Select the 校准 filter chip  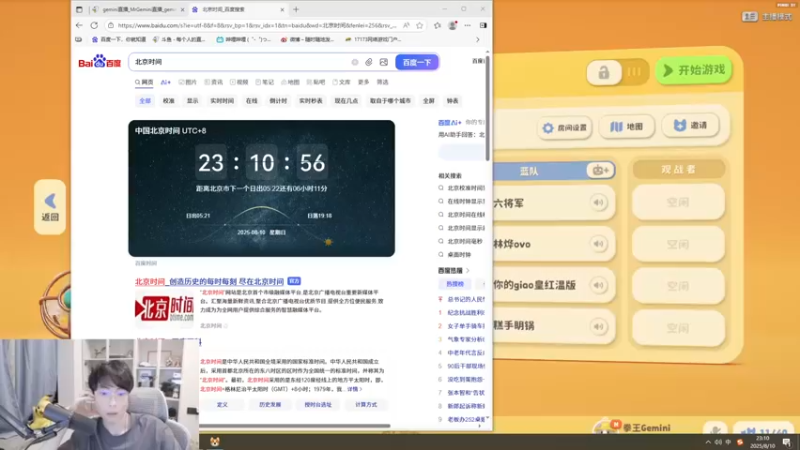tap(168, 101)
